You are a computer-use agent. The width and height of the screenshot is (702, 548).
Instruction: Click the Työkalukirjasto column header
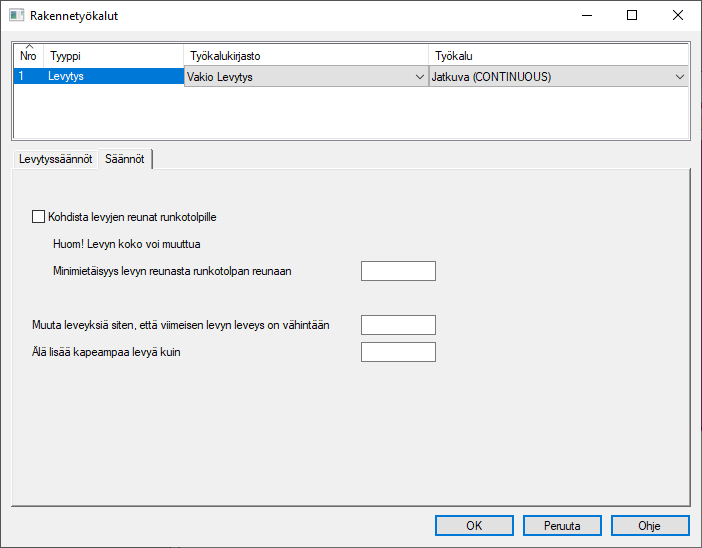coord(305,56)
